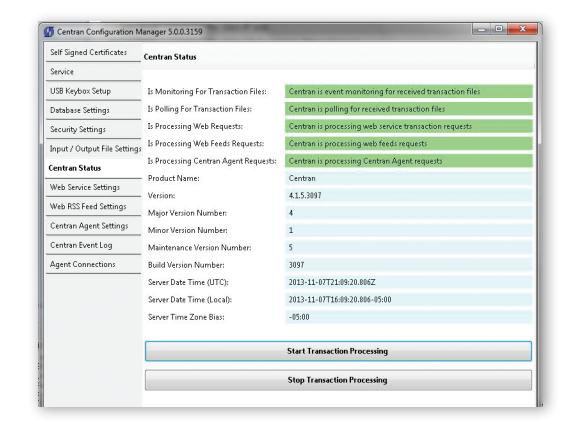
Task: Click the Product Name label
Action: tap(173, 179)
